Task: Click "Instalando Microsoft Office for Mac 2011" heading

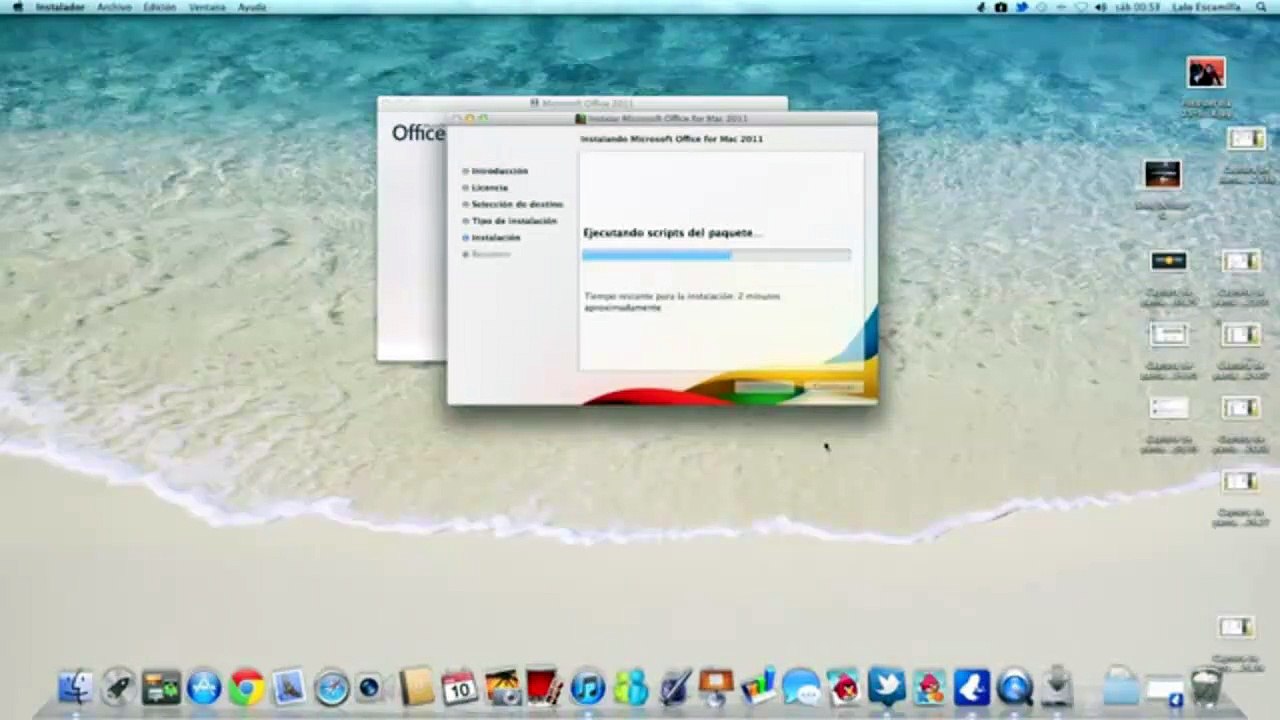Action: pos(671,139)
